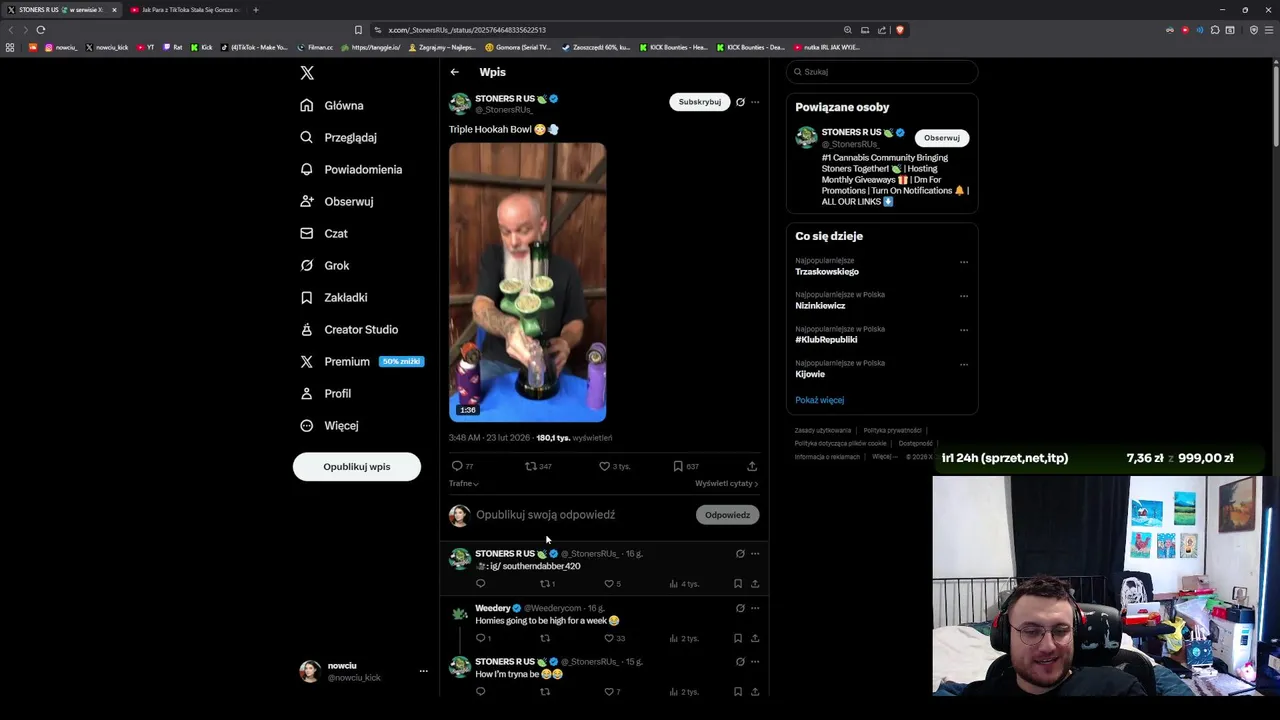The image size is (1280, 720).
Task: Open a new browser tab
Action: point(256,10)
